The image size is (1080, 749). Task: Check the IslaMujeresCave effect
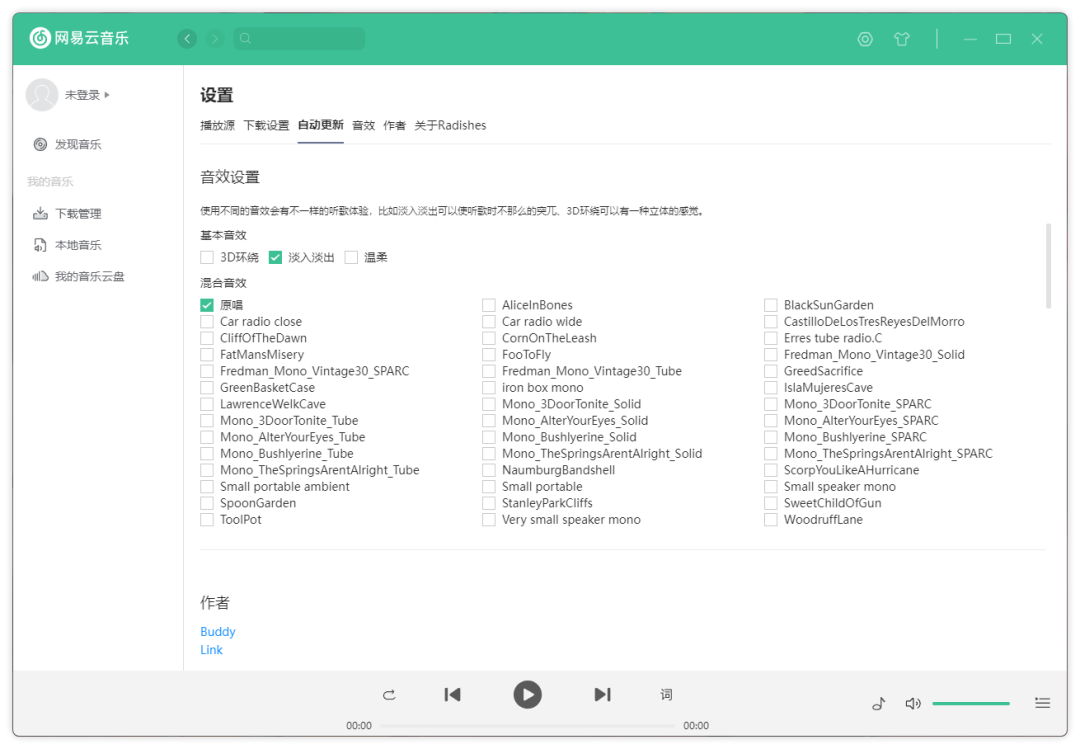771,388
